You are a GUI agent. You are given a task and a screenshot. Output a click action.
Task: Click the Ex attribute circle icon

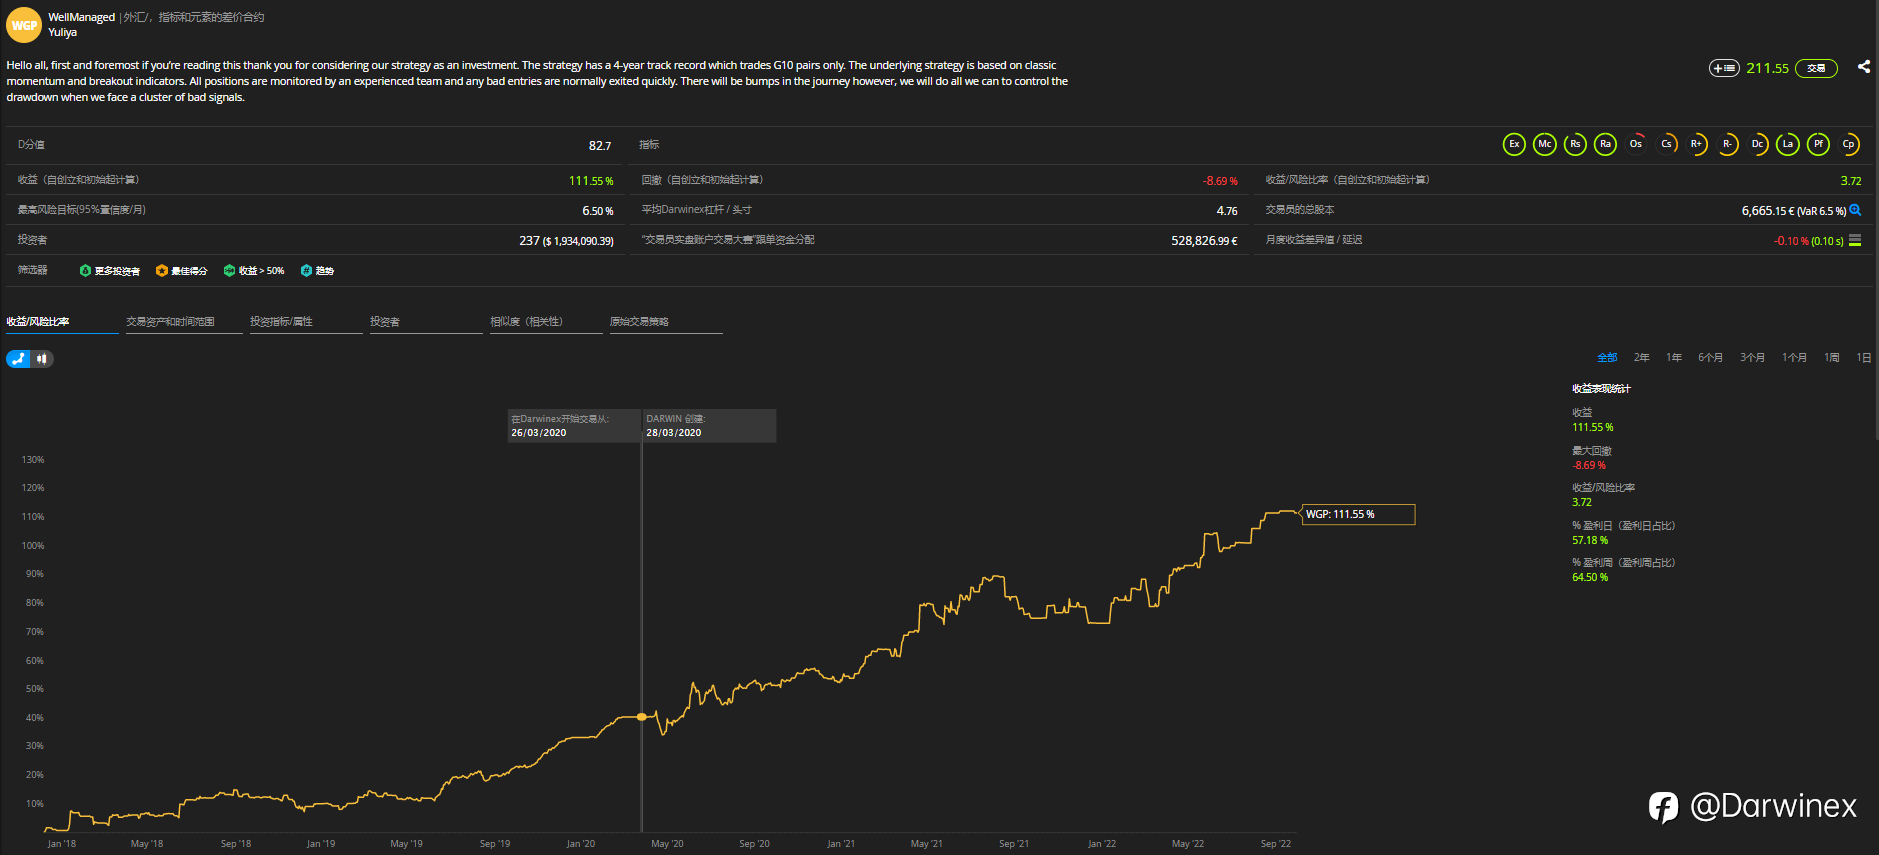point(1514,144)
